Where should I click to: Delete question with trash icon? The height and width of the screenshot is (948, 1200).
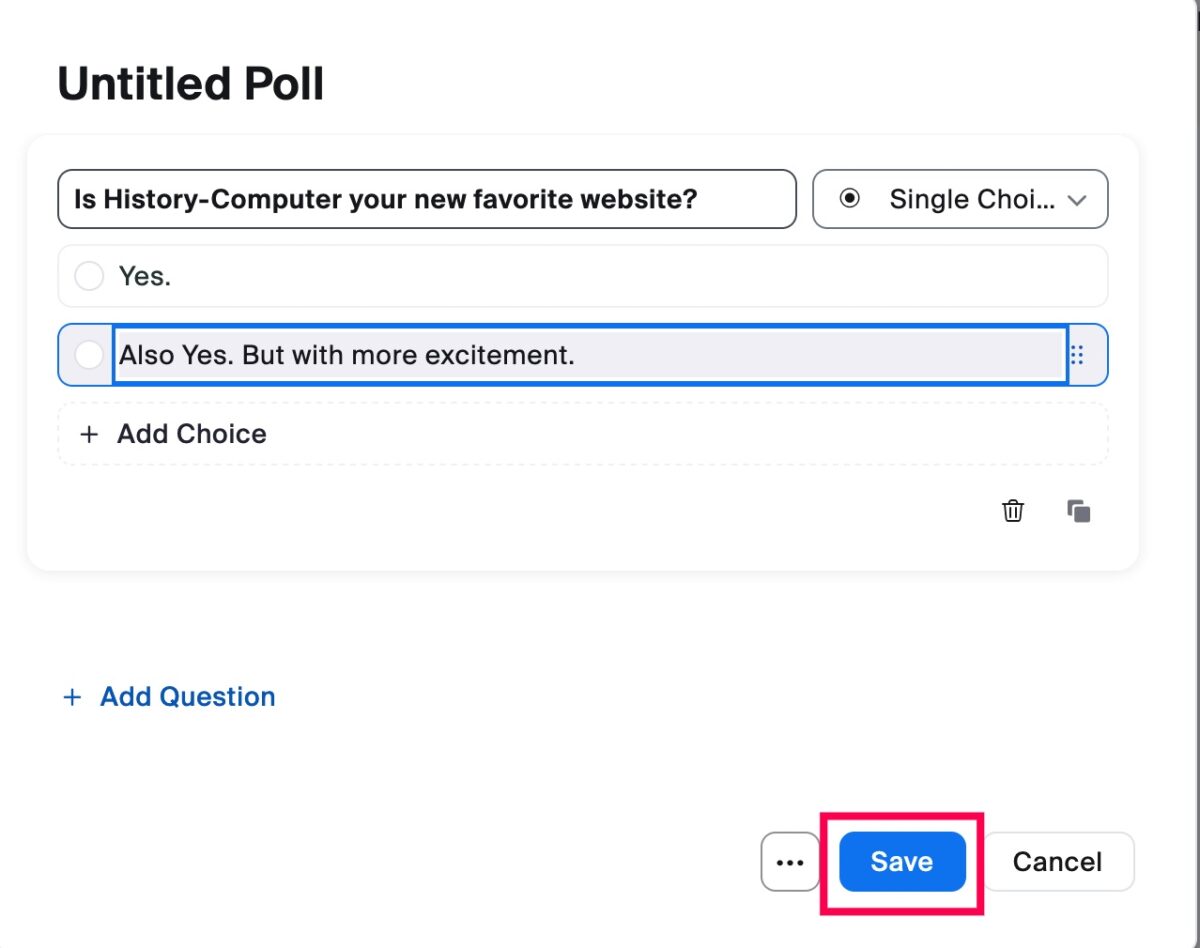click(1013, 511)
